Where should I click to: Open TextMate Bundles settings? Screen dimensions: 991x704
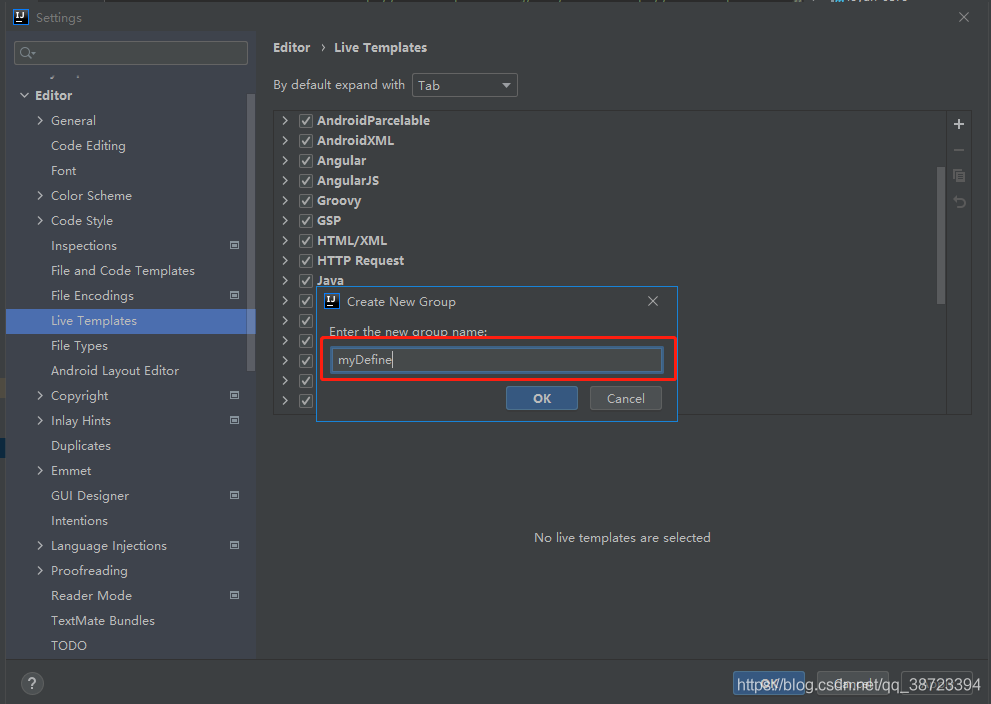click(103, 621)
